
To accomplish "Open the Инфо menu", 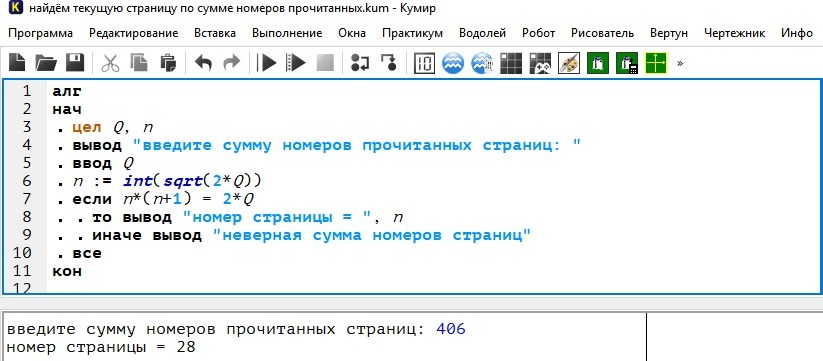I will tap(797, 34).
